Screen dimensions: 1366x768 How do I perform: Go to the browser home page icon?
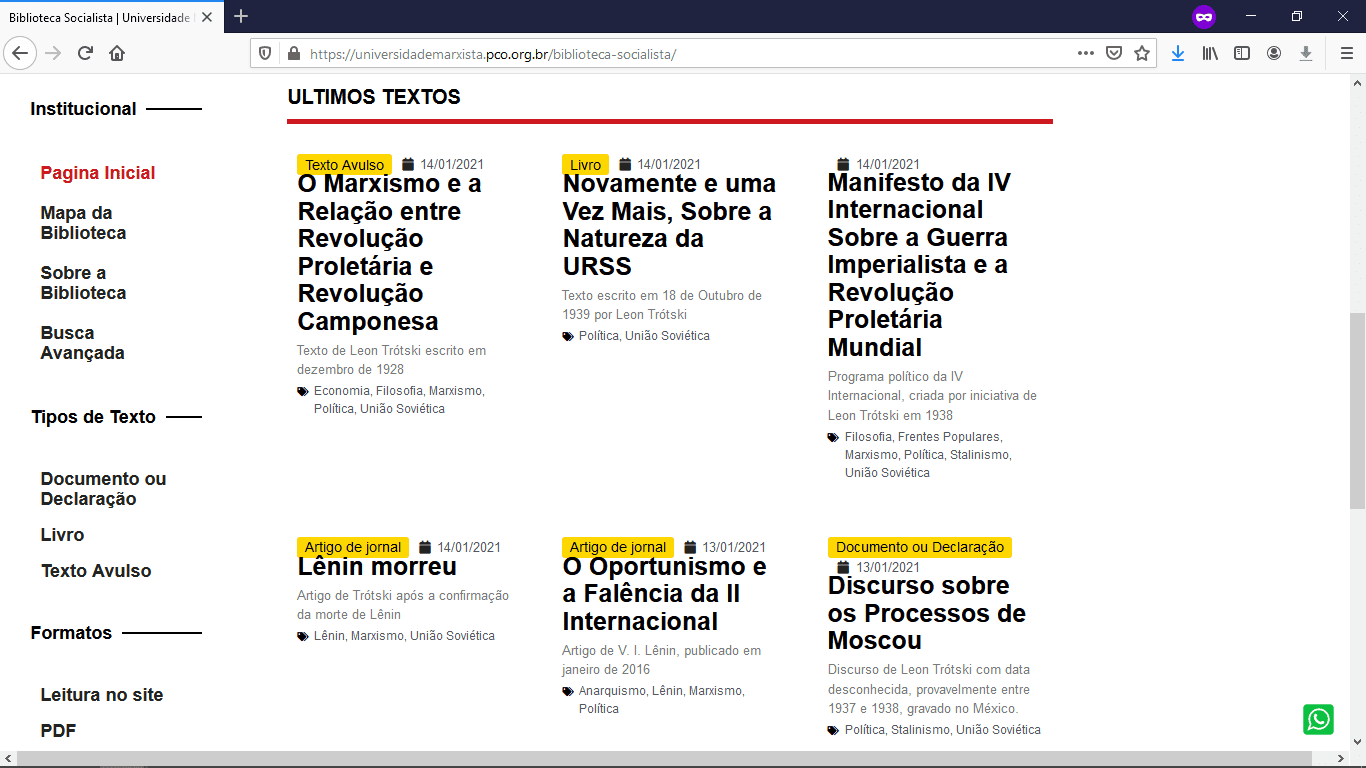[117, 54]
